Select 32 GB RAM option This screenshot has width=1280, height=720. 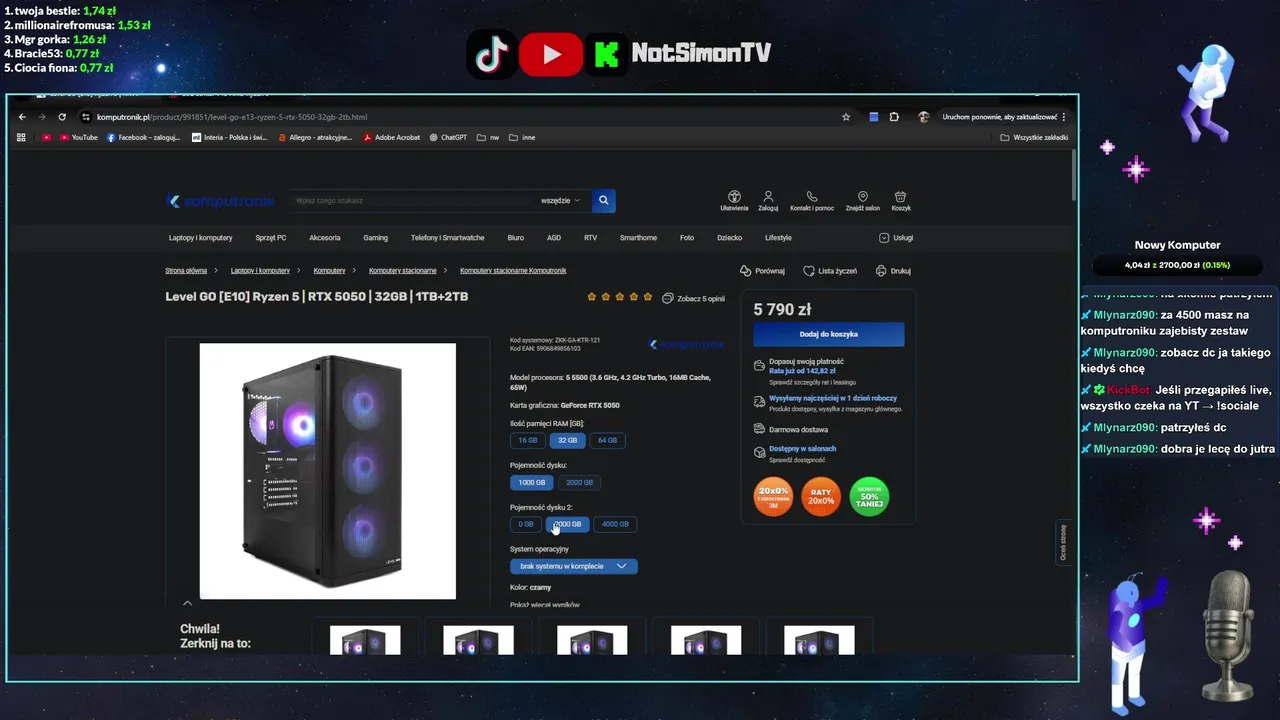568,440
